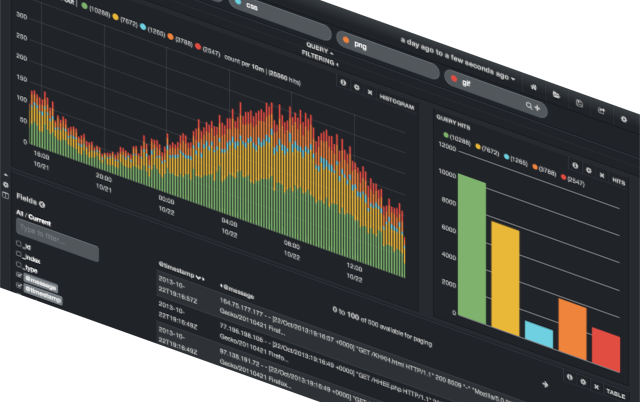The height and width of the screenshot is (402, 640).
Task: Click hits legend entry (7672)
Action: point(487,149)
